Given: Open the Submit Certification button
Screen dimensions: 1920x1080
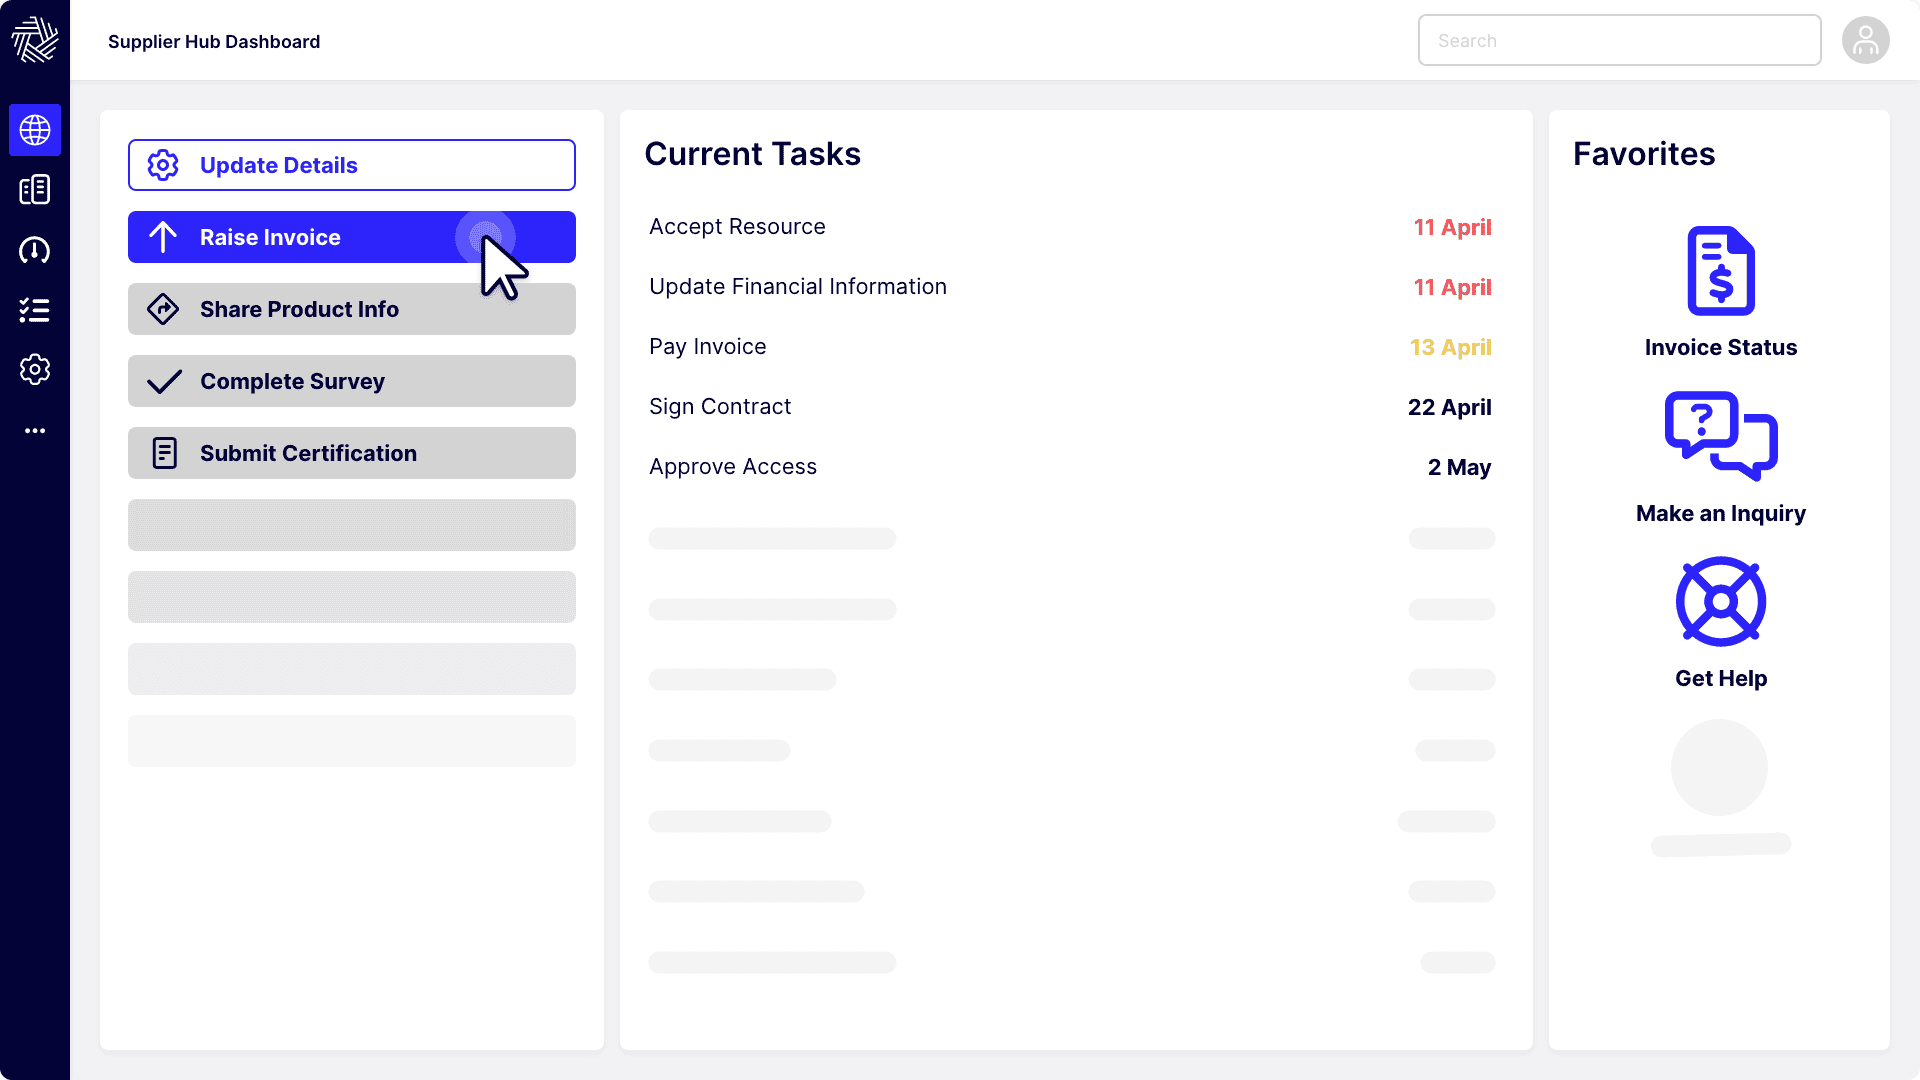Looking at the screenshot, I should point(351,453).
